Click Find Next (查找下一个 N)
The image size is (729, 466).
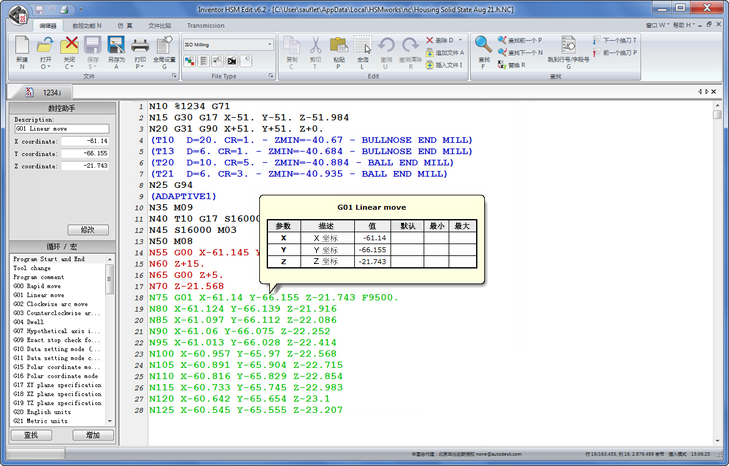coord(520,53)
